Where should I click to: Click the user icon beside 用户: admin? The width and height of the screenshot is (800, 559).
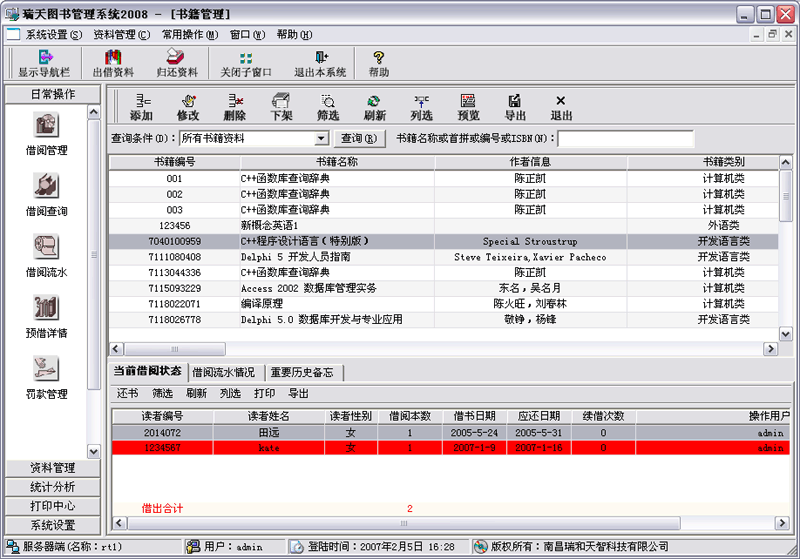193,547
